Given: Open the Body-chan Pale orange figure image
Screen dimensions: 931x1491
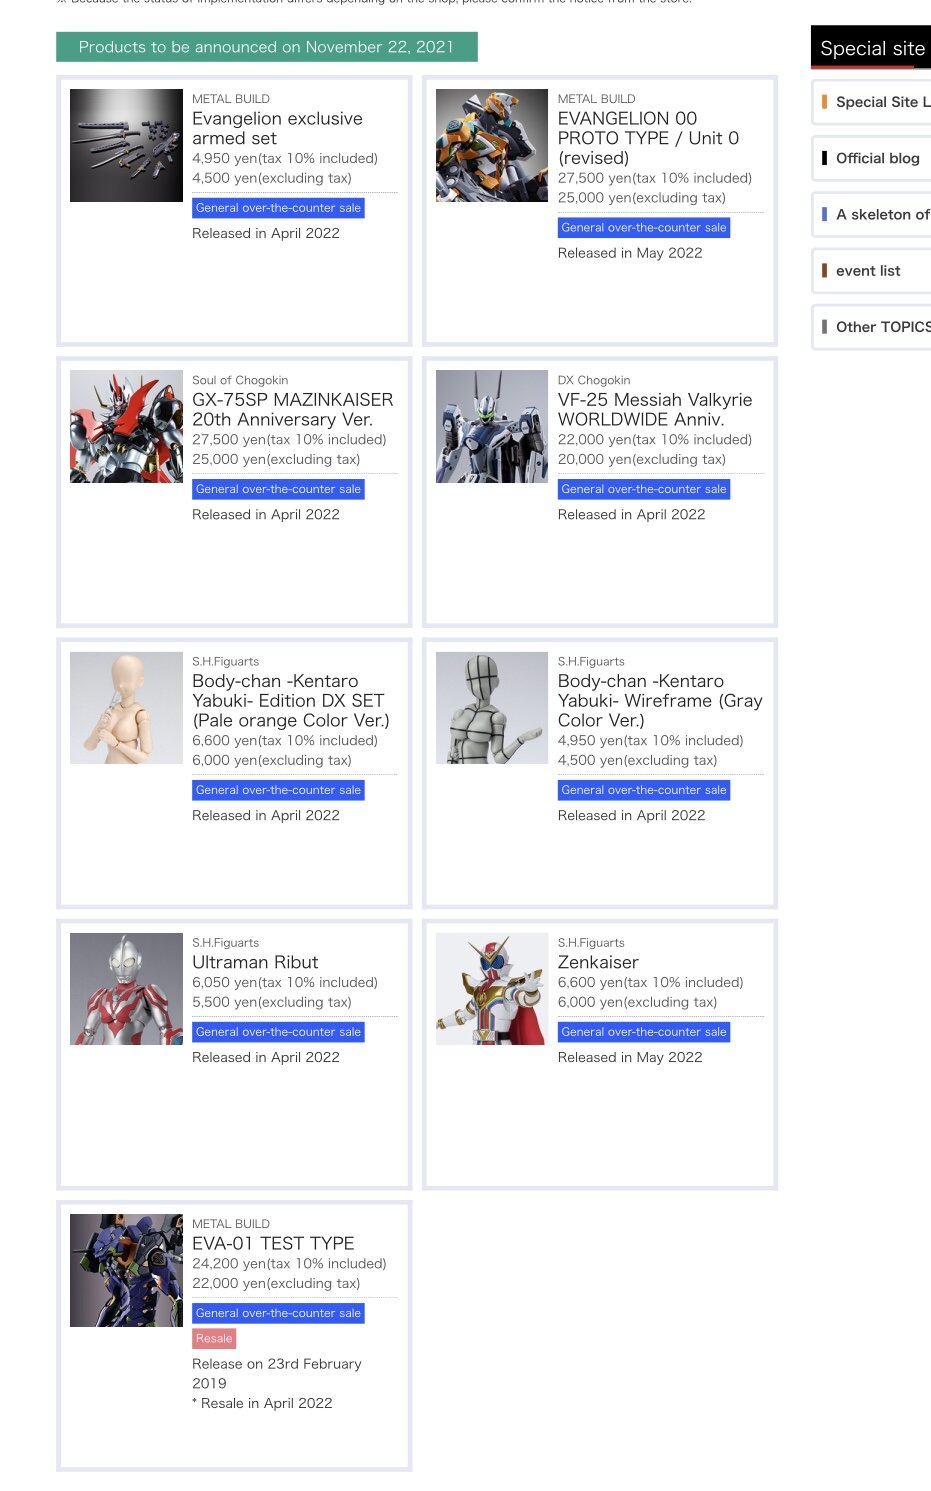Looking at the screenshot, I should pyautogui.click(x=126, y=708).
